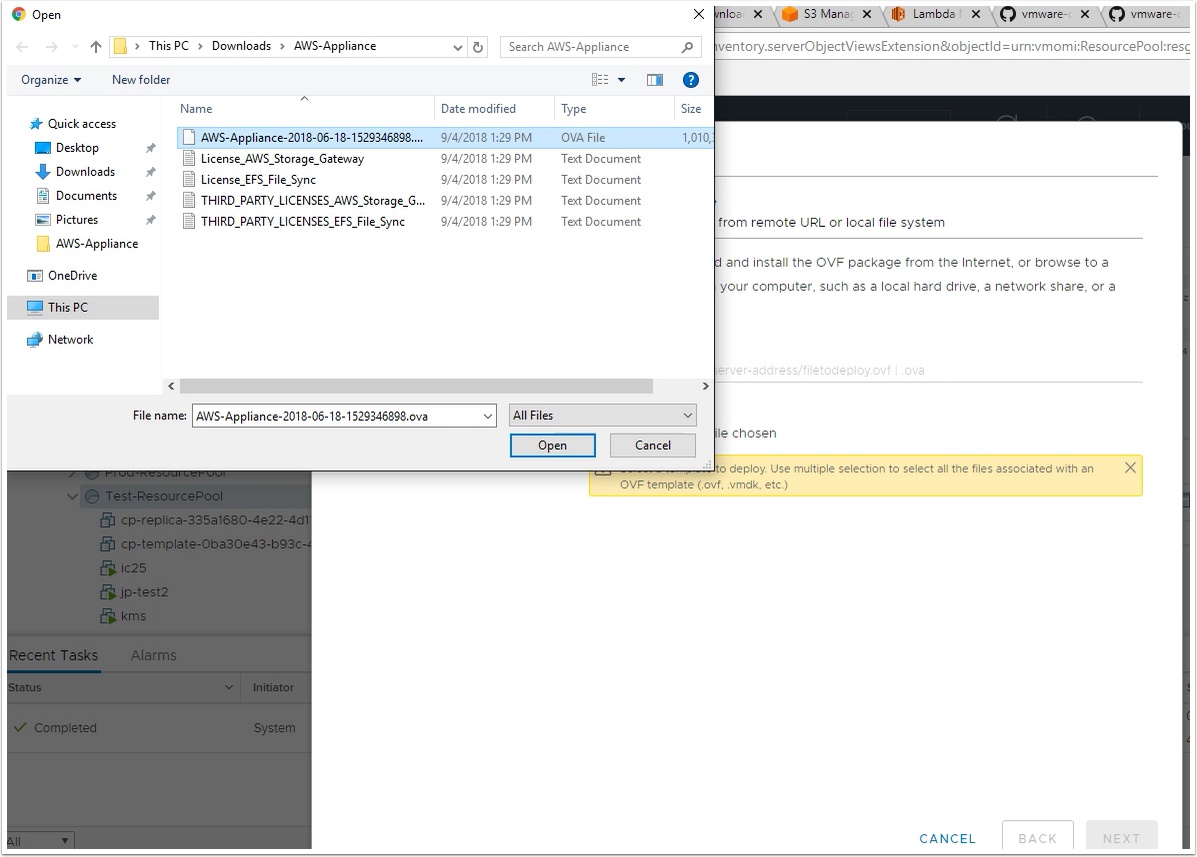Select This PC in the navigation pane
Image resolution: width=1197 pixels, height=857 pixels.
(x=82, y=308)
